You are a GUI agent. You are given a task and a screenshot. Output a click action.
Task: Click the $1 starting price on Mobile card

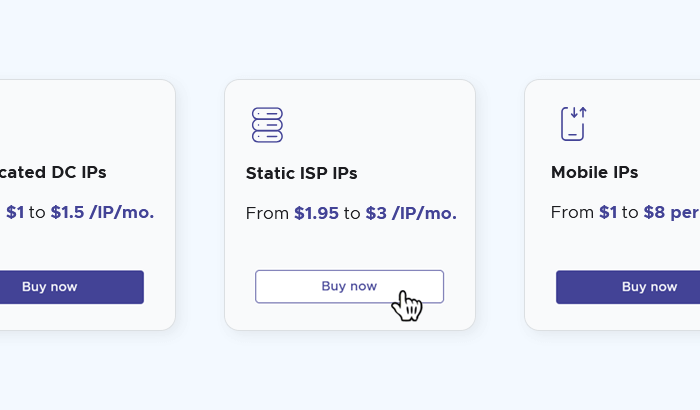[608, 212]
